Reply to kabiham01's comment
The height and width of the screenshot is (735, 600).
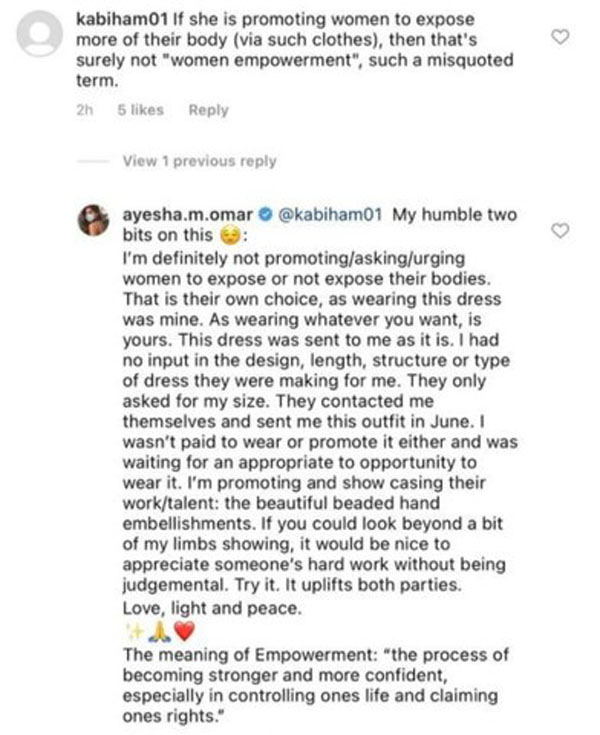point(208,110)
